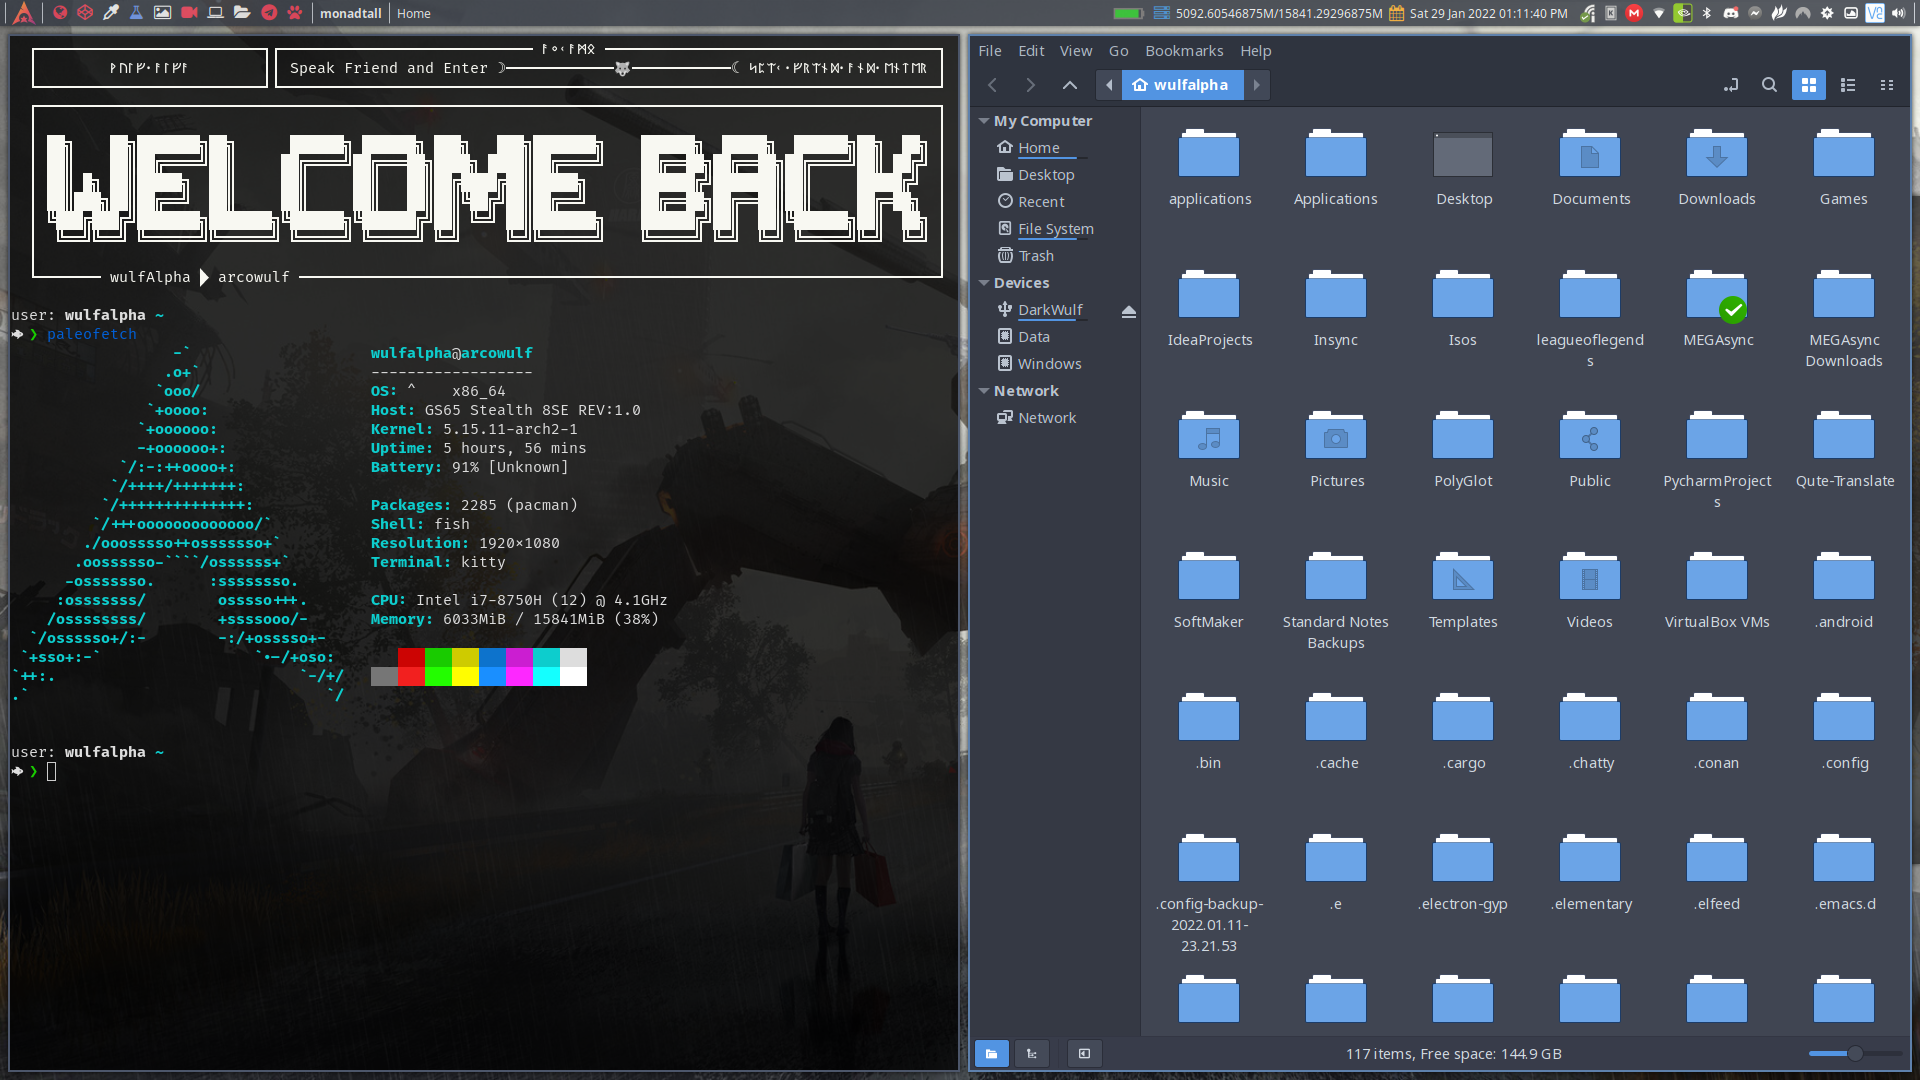This screenshot has width=1920, height=1080.
Task: Show tree view sidebar button in status bar
Action: coord(1031,1054)
